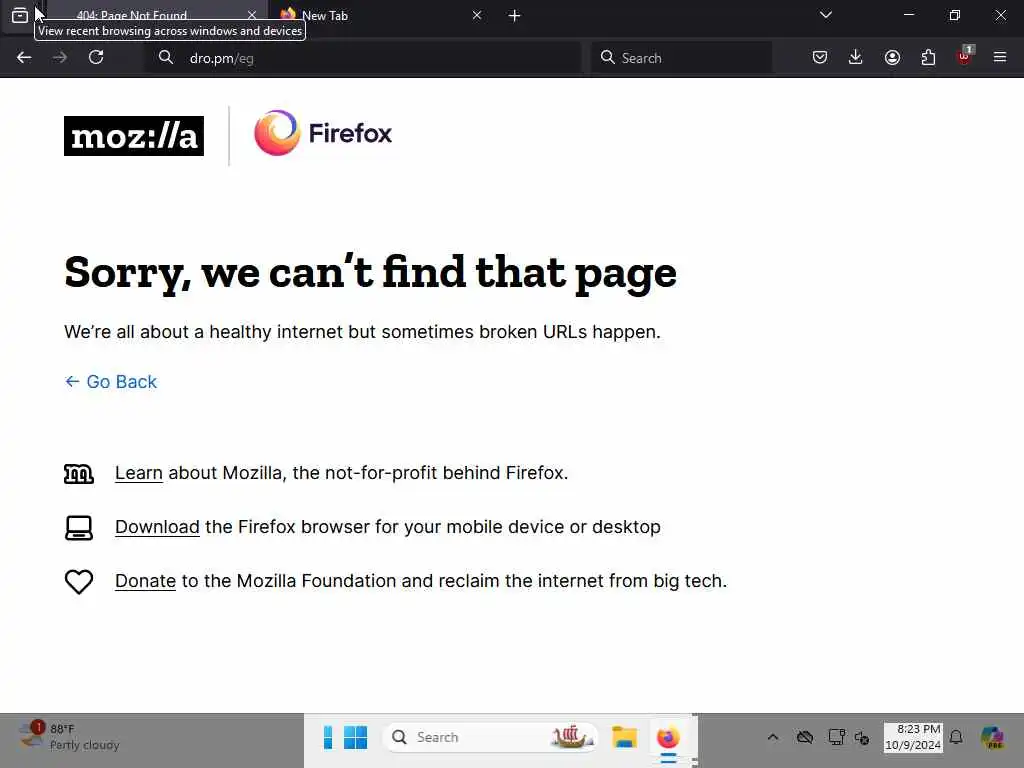Click the uBlock Origin extension icon
Viewport: 1024px width, 768px height.
point(965,56)
